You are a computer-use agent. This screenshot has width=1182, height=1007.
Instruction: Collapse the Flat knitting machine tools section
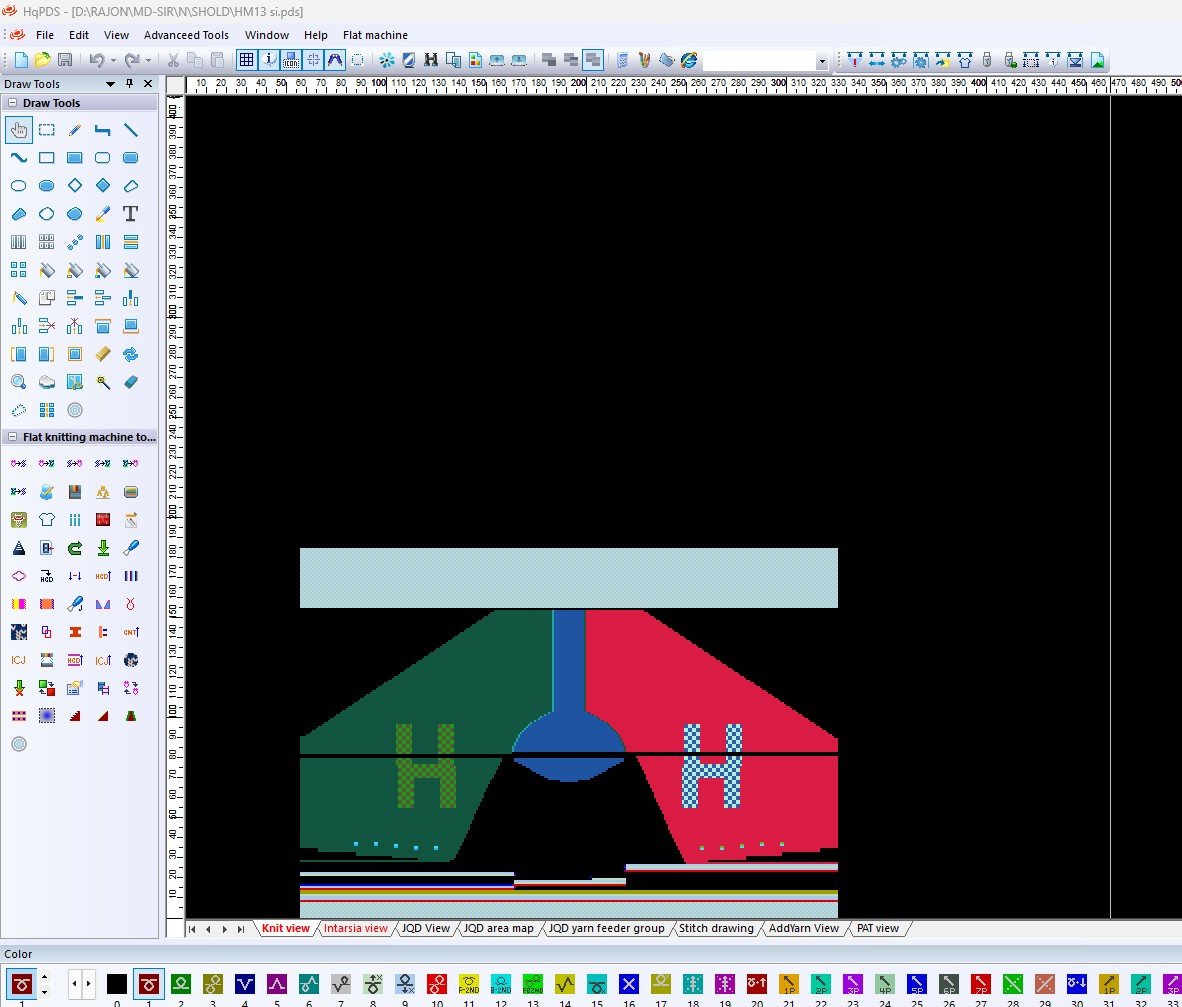[x=13, y=437]
